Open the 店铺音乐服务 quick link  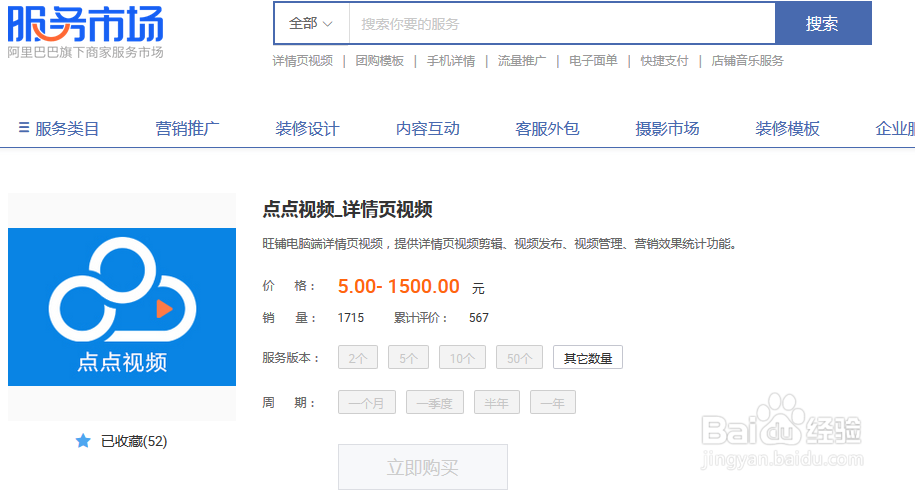coord(747,61)
